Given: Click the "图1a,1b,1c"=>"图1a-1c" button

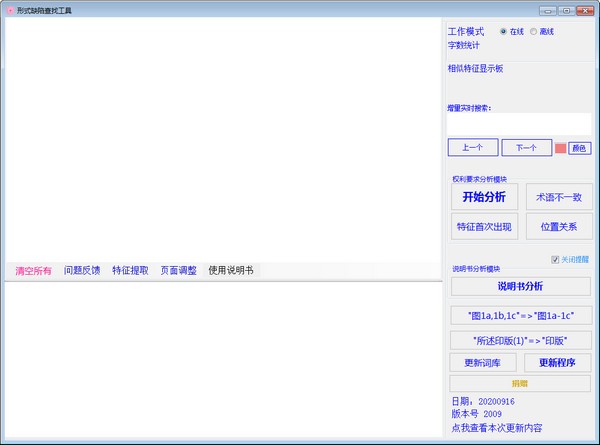Looking at the screenshot, I should click(x=521, y=315).
